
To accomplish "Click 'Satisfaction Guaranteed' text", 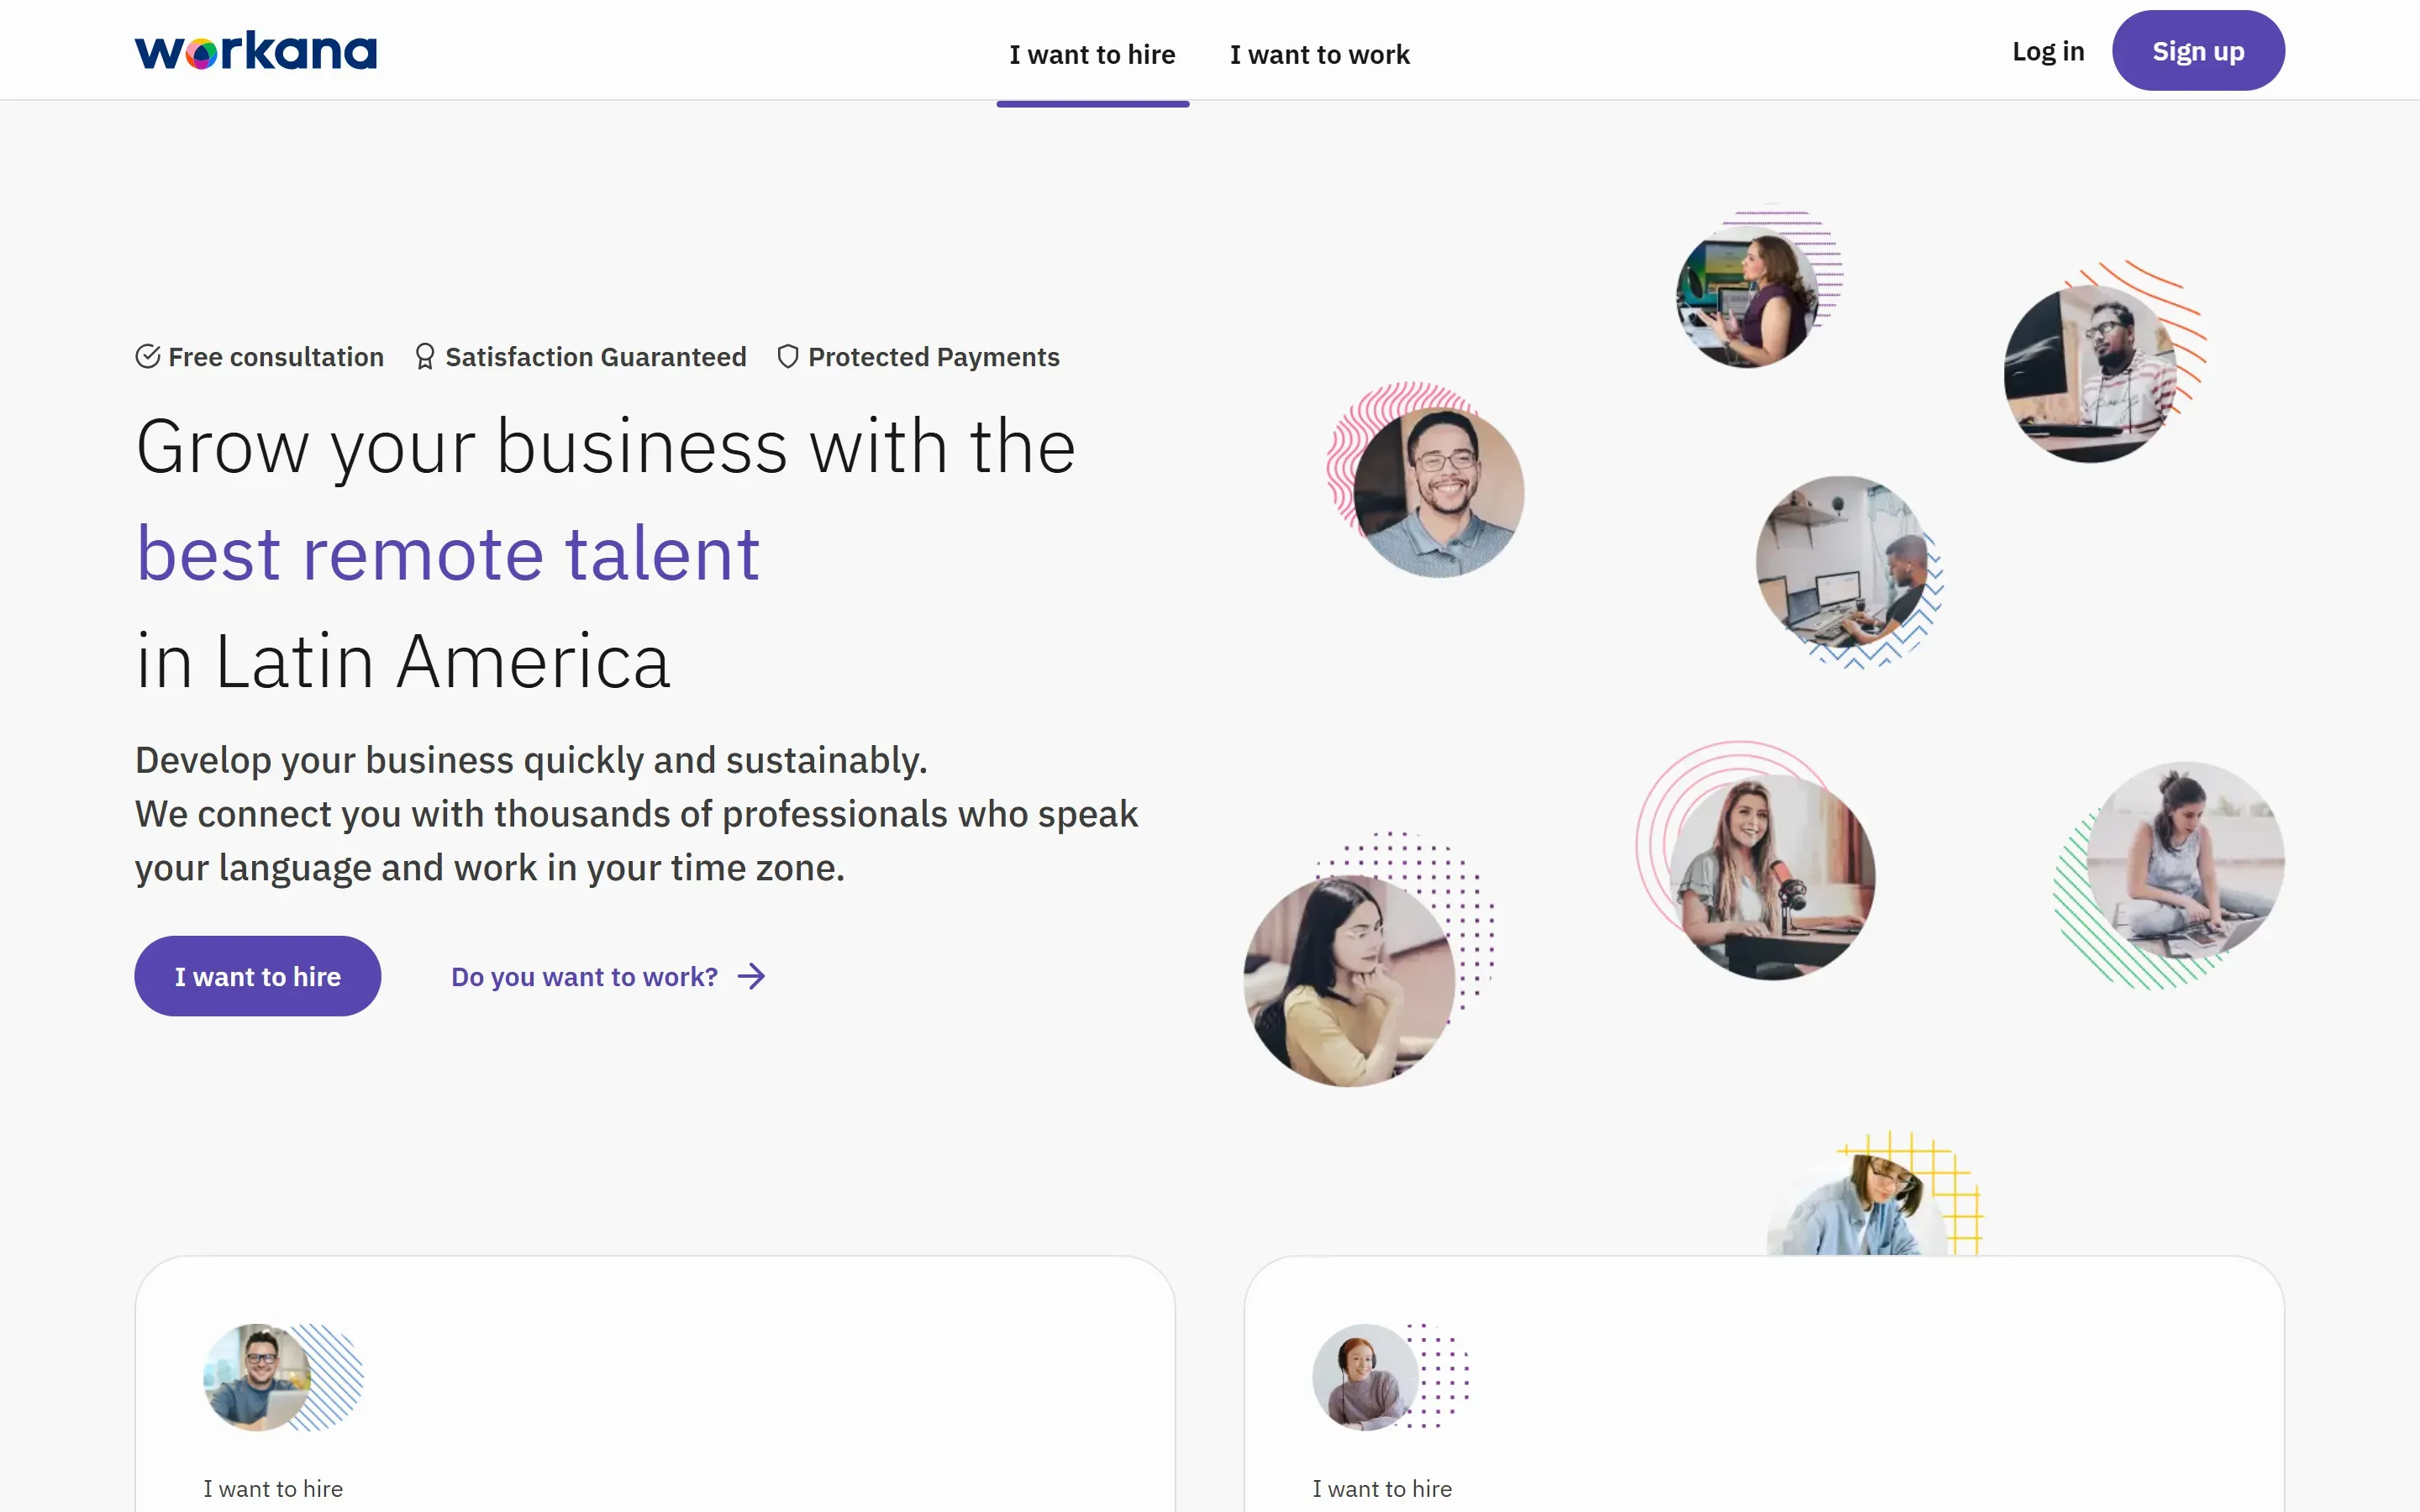I will click(x=596, y=357).
